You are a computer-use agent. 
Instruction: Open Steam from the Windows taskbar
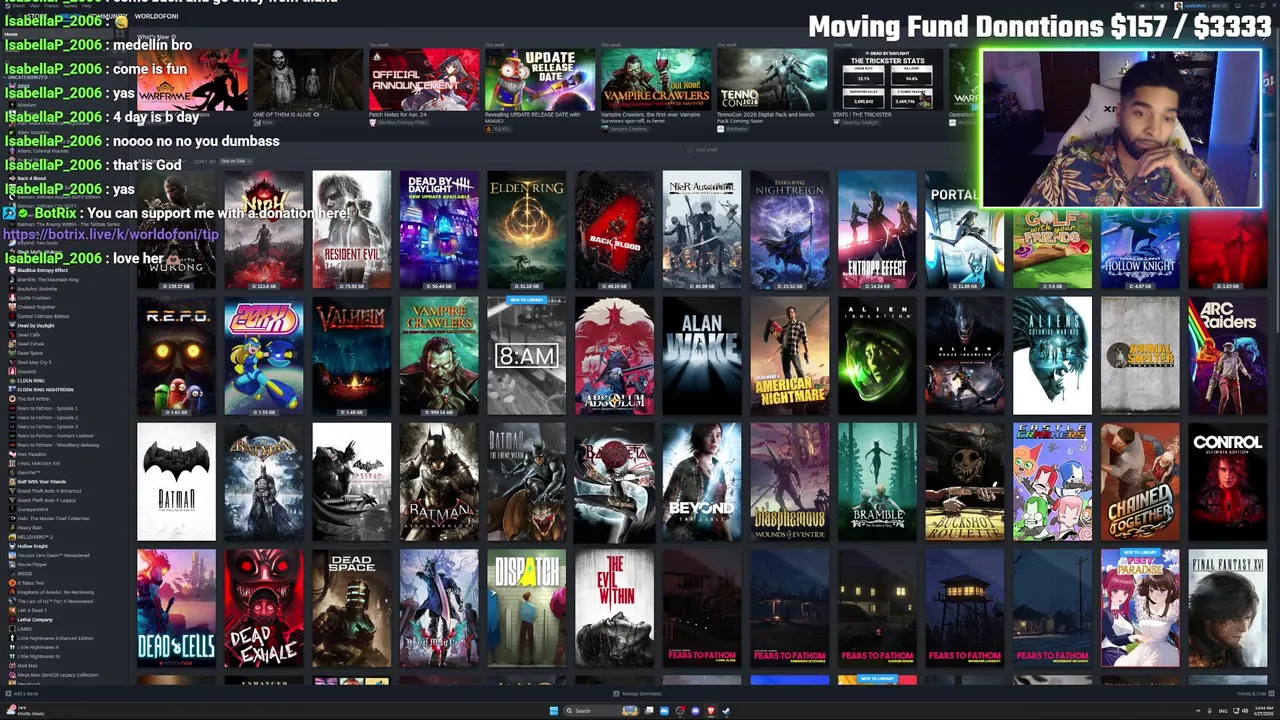(726, 711)
